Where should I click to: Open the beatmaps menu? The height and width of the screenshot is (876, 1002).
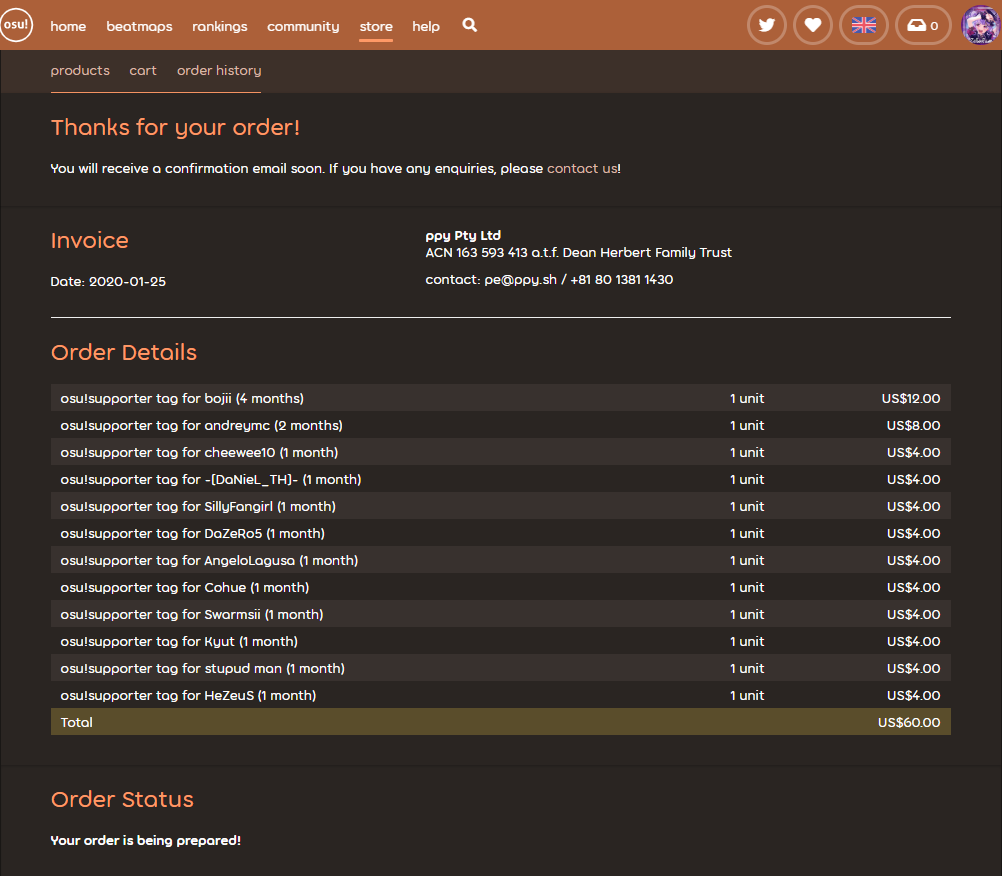tap(139, 26)
